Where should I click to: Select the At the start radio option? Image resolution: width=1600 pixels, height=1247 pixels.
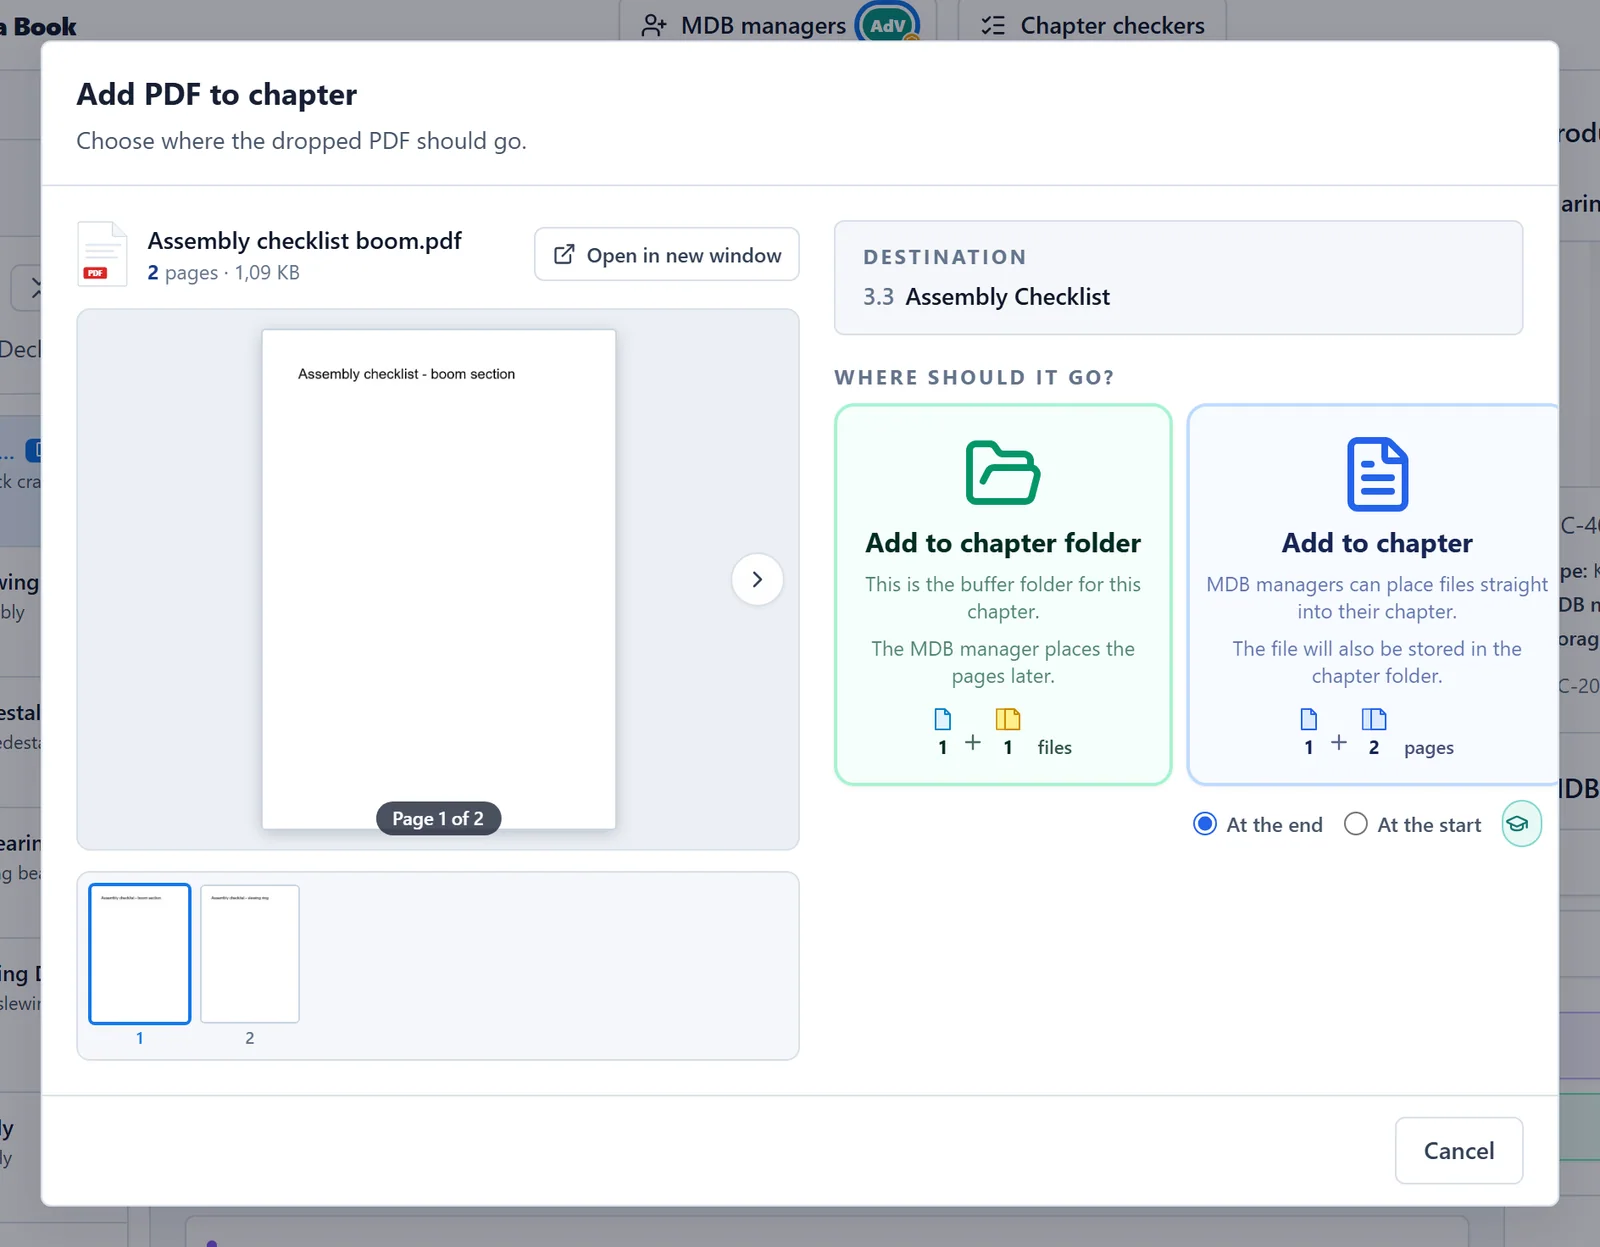[x=1355, y=824]
